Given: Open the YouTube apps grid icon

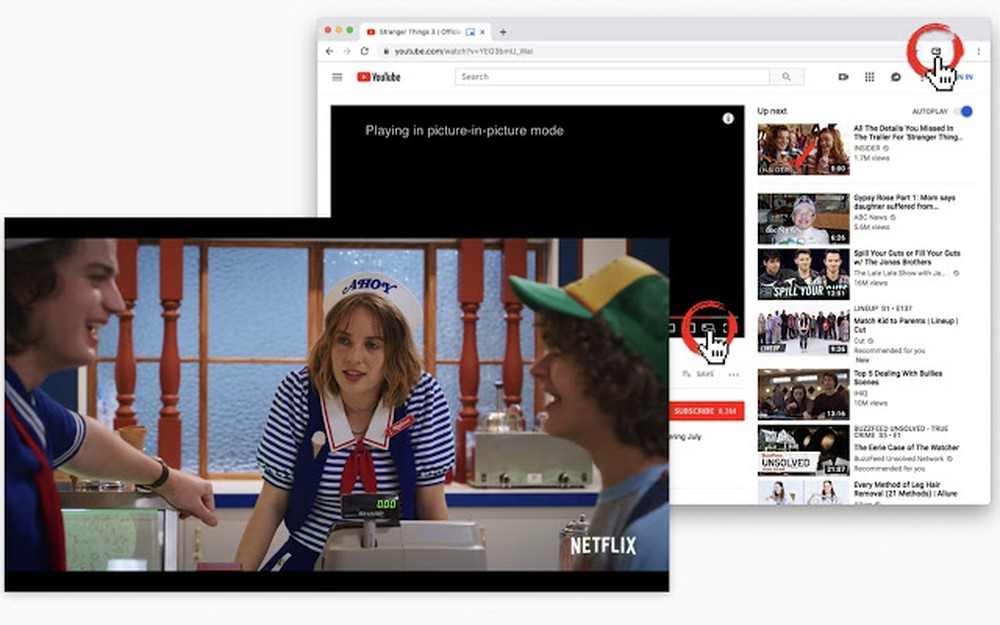Looking at the screenshot, I should [x=869, y=77].
